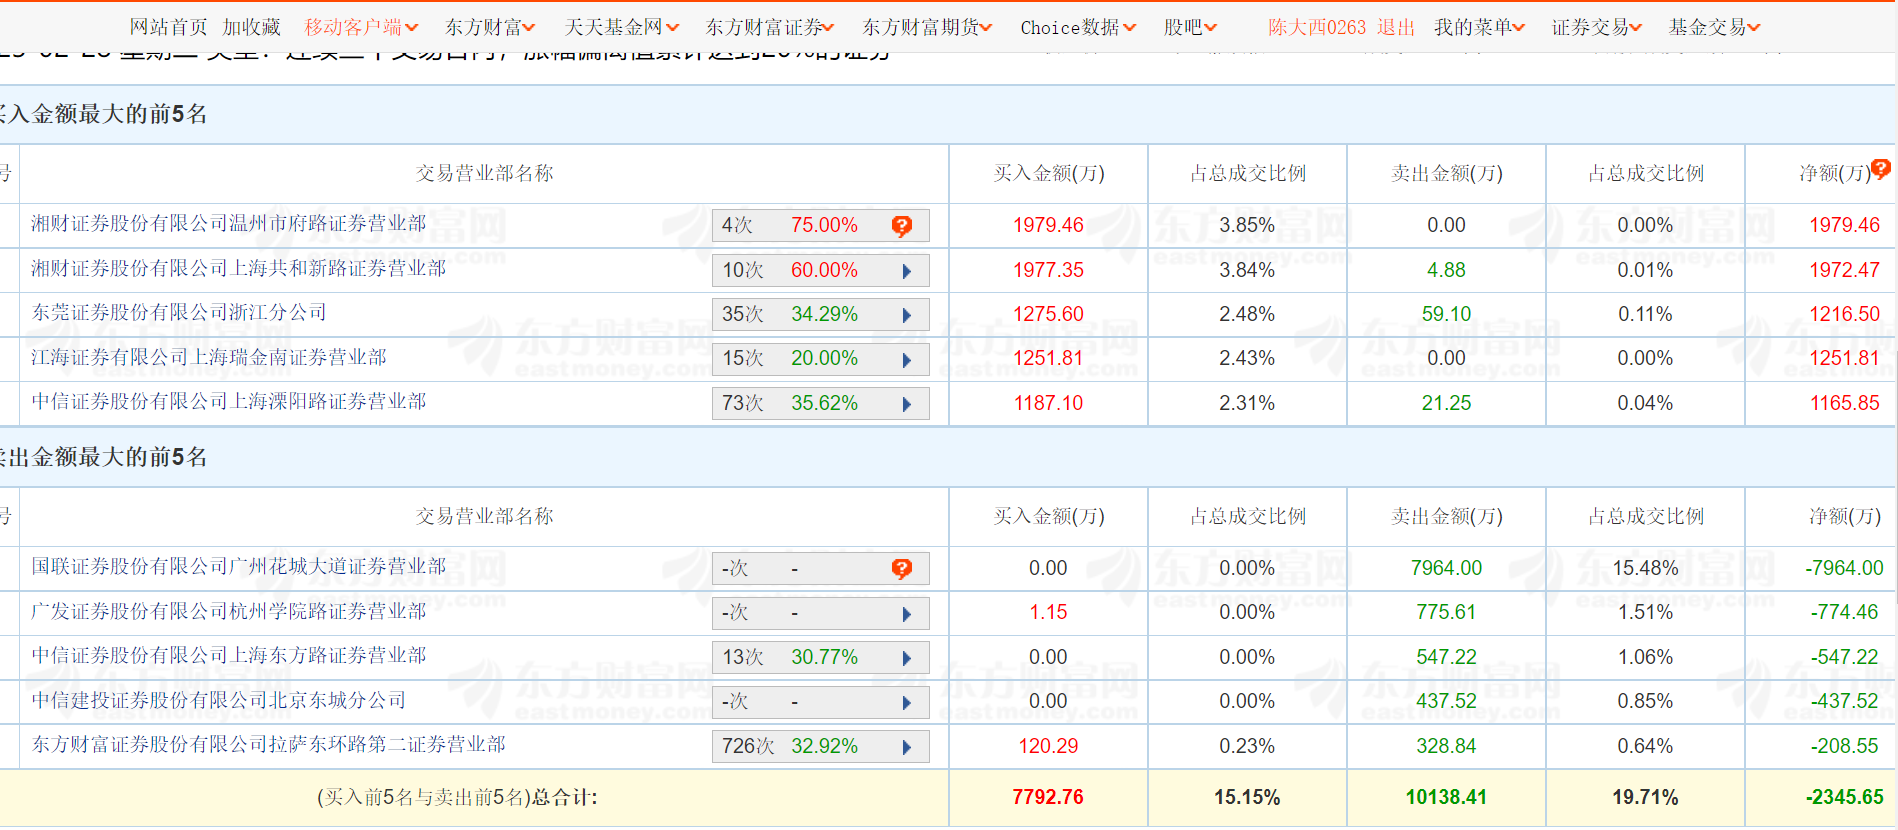Open the 我的菜单 dropdown
Viewport: 1898px width, 830px height.
click(x=1479, y=27)
